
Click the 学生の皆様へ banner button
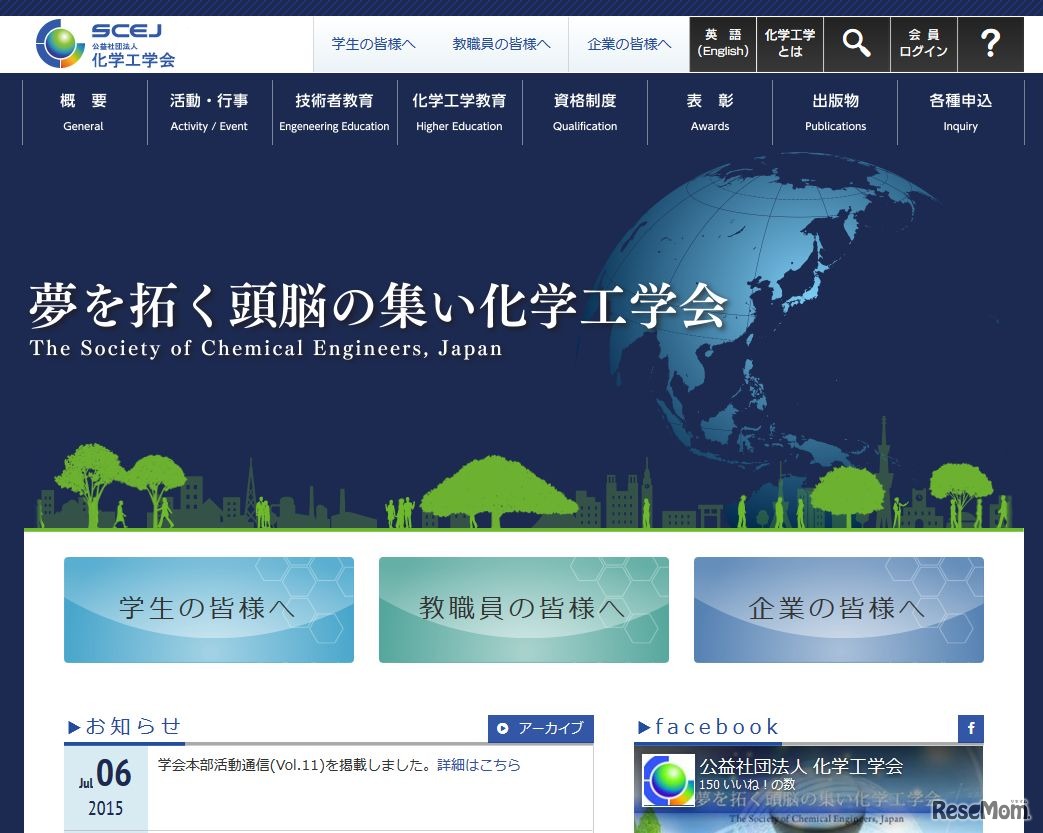(208, 609)
